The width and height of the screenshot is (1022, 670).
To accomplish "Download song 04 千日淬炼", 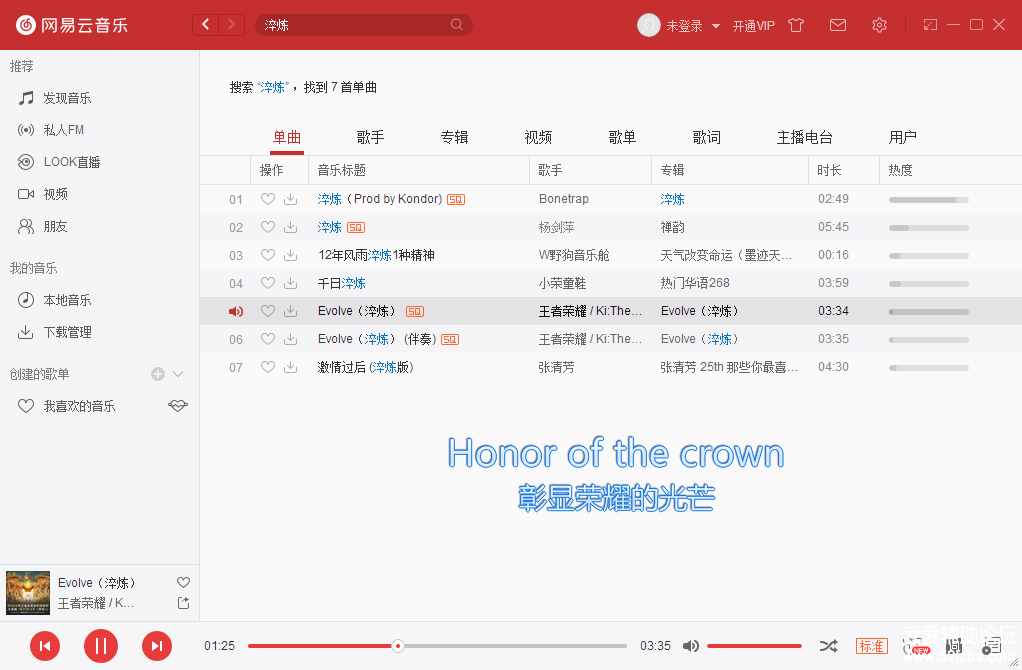I will 291,284.
